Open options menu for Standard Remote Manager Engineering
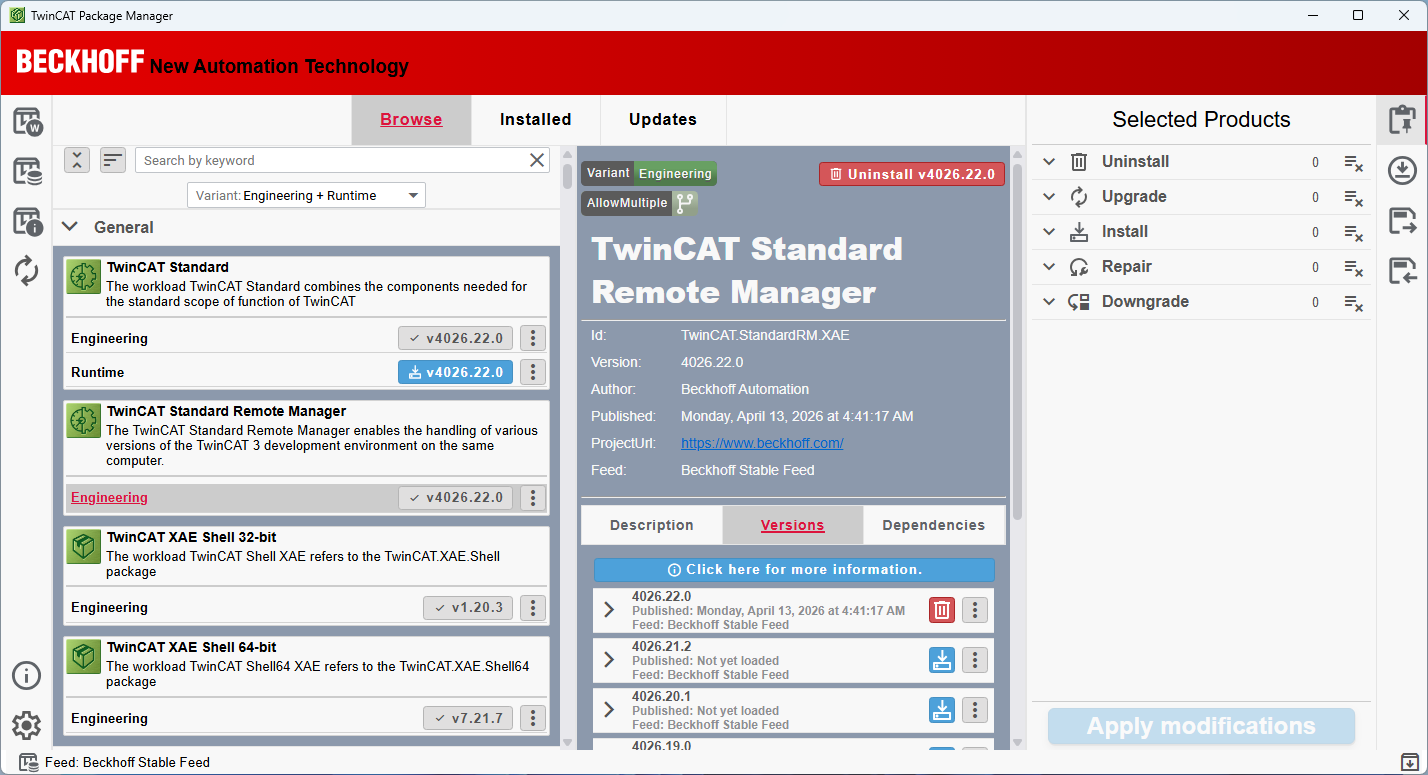 [x=533, y=497]
